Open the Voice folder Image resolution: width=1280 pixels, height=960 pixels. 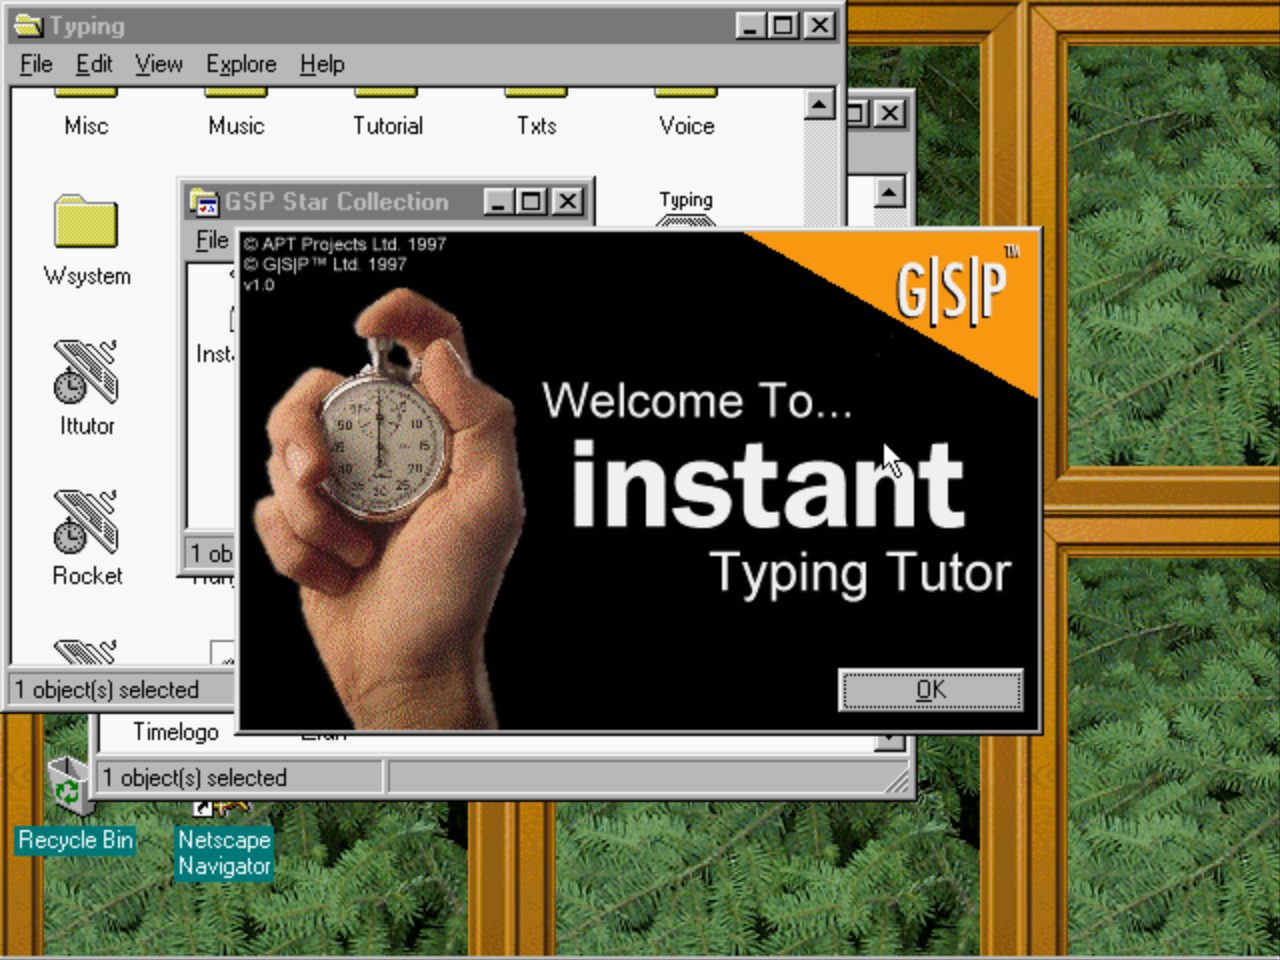[686, 112]
